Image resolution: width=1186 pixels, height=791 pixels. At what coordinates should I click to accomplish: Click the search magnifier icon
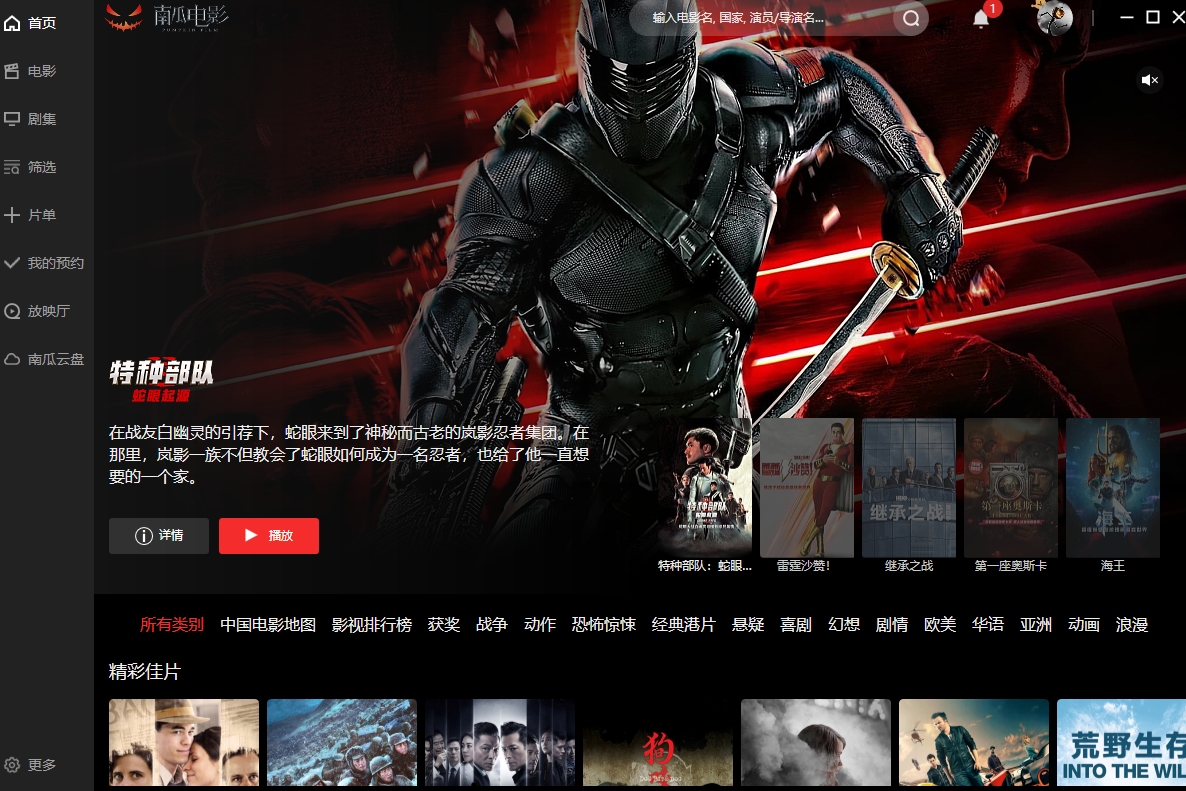tap(911, 18)
